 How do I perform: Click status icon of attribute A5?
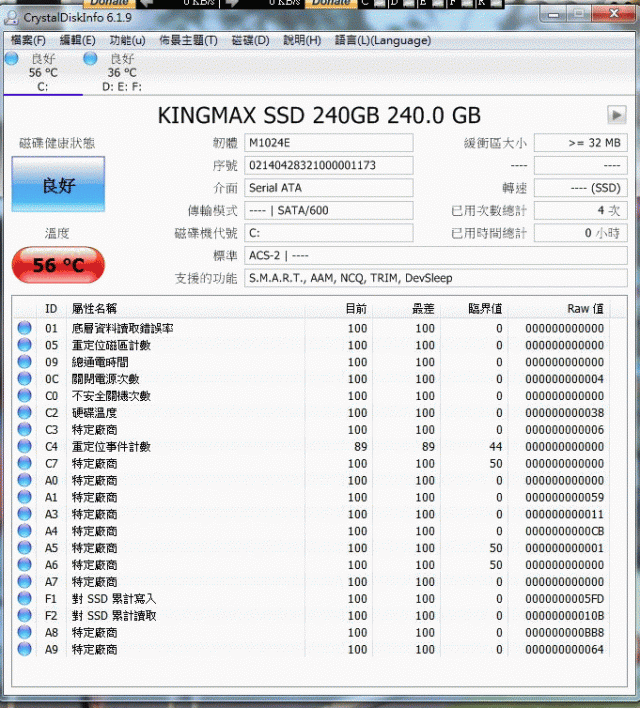click(24, 548)
